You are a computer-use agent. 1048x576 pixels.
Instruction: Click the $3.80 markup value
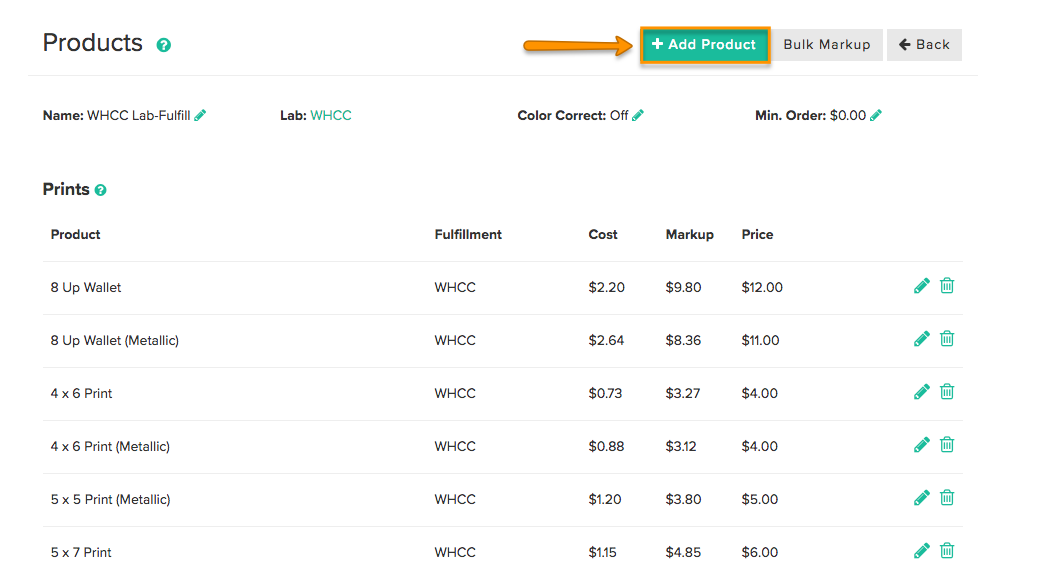[683, 499]
